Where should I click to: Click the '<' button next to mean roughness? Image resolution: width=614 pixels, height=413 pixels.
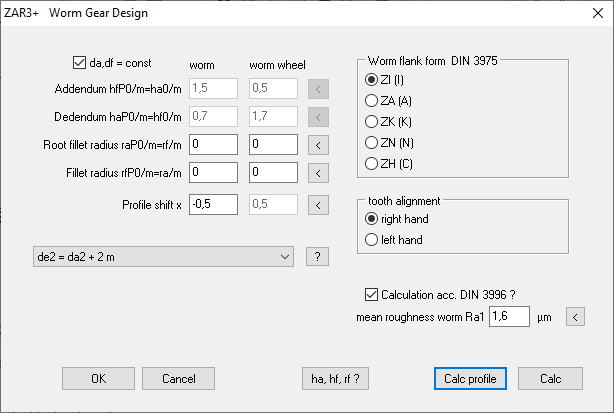click(x=575, y=318)
